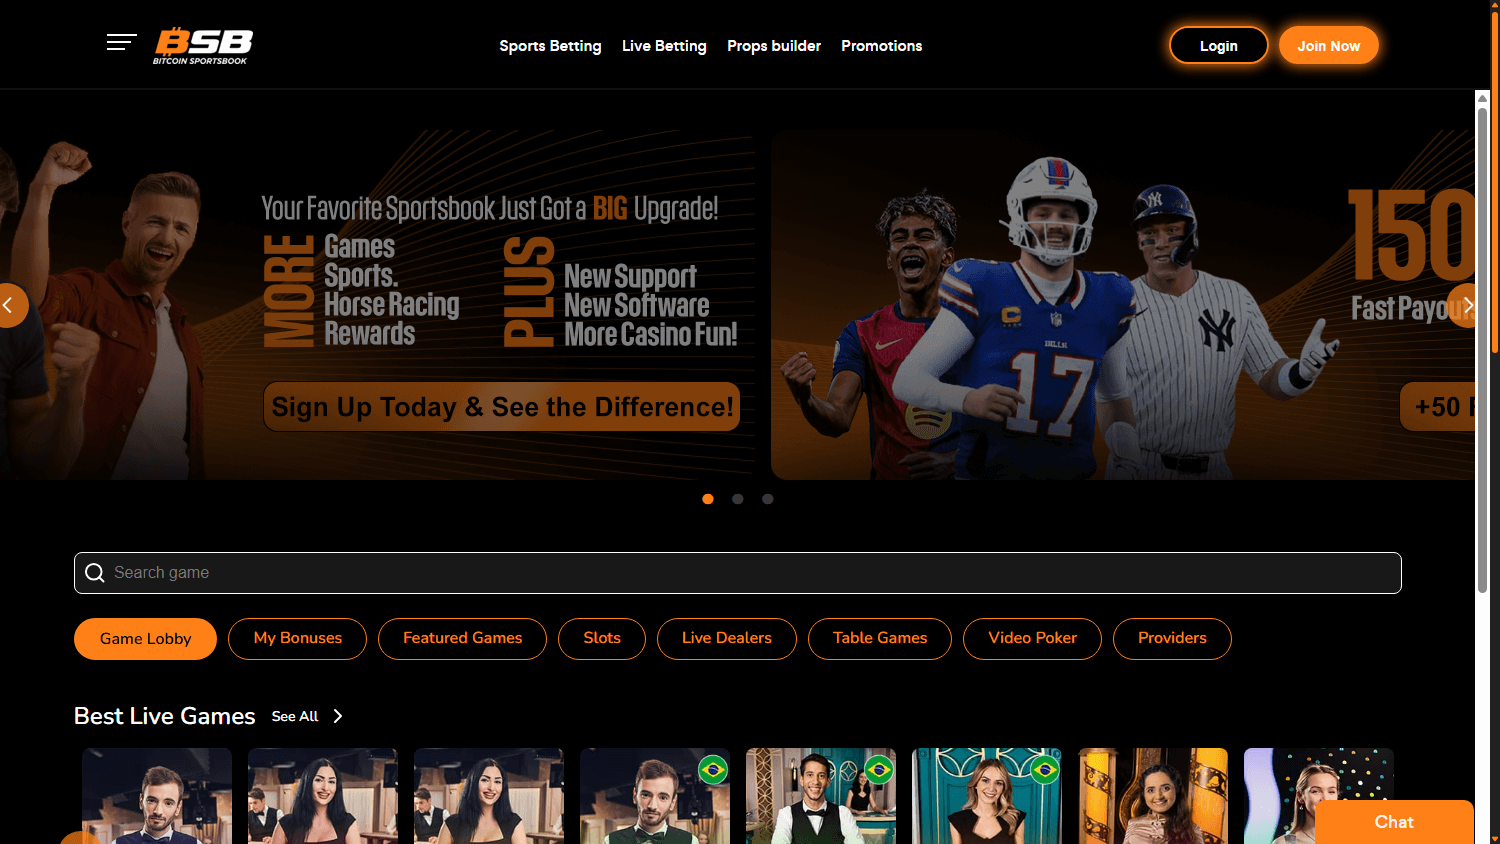Click the Sign Up Today banner button

point(501,406)
